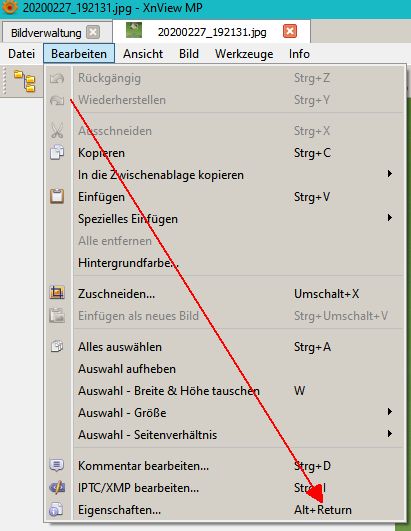Select Hintergrundfarbe... menu entry
This screenshot has height=531, width=411.
coord(225,263)
